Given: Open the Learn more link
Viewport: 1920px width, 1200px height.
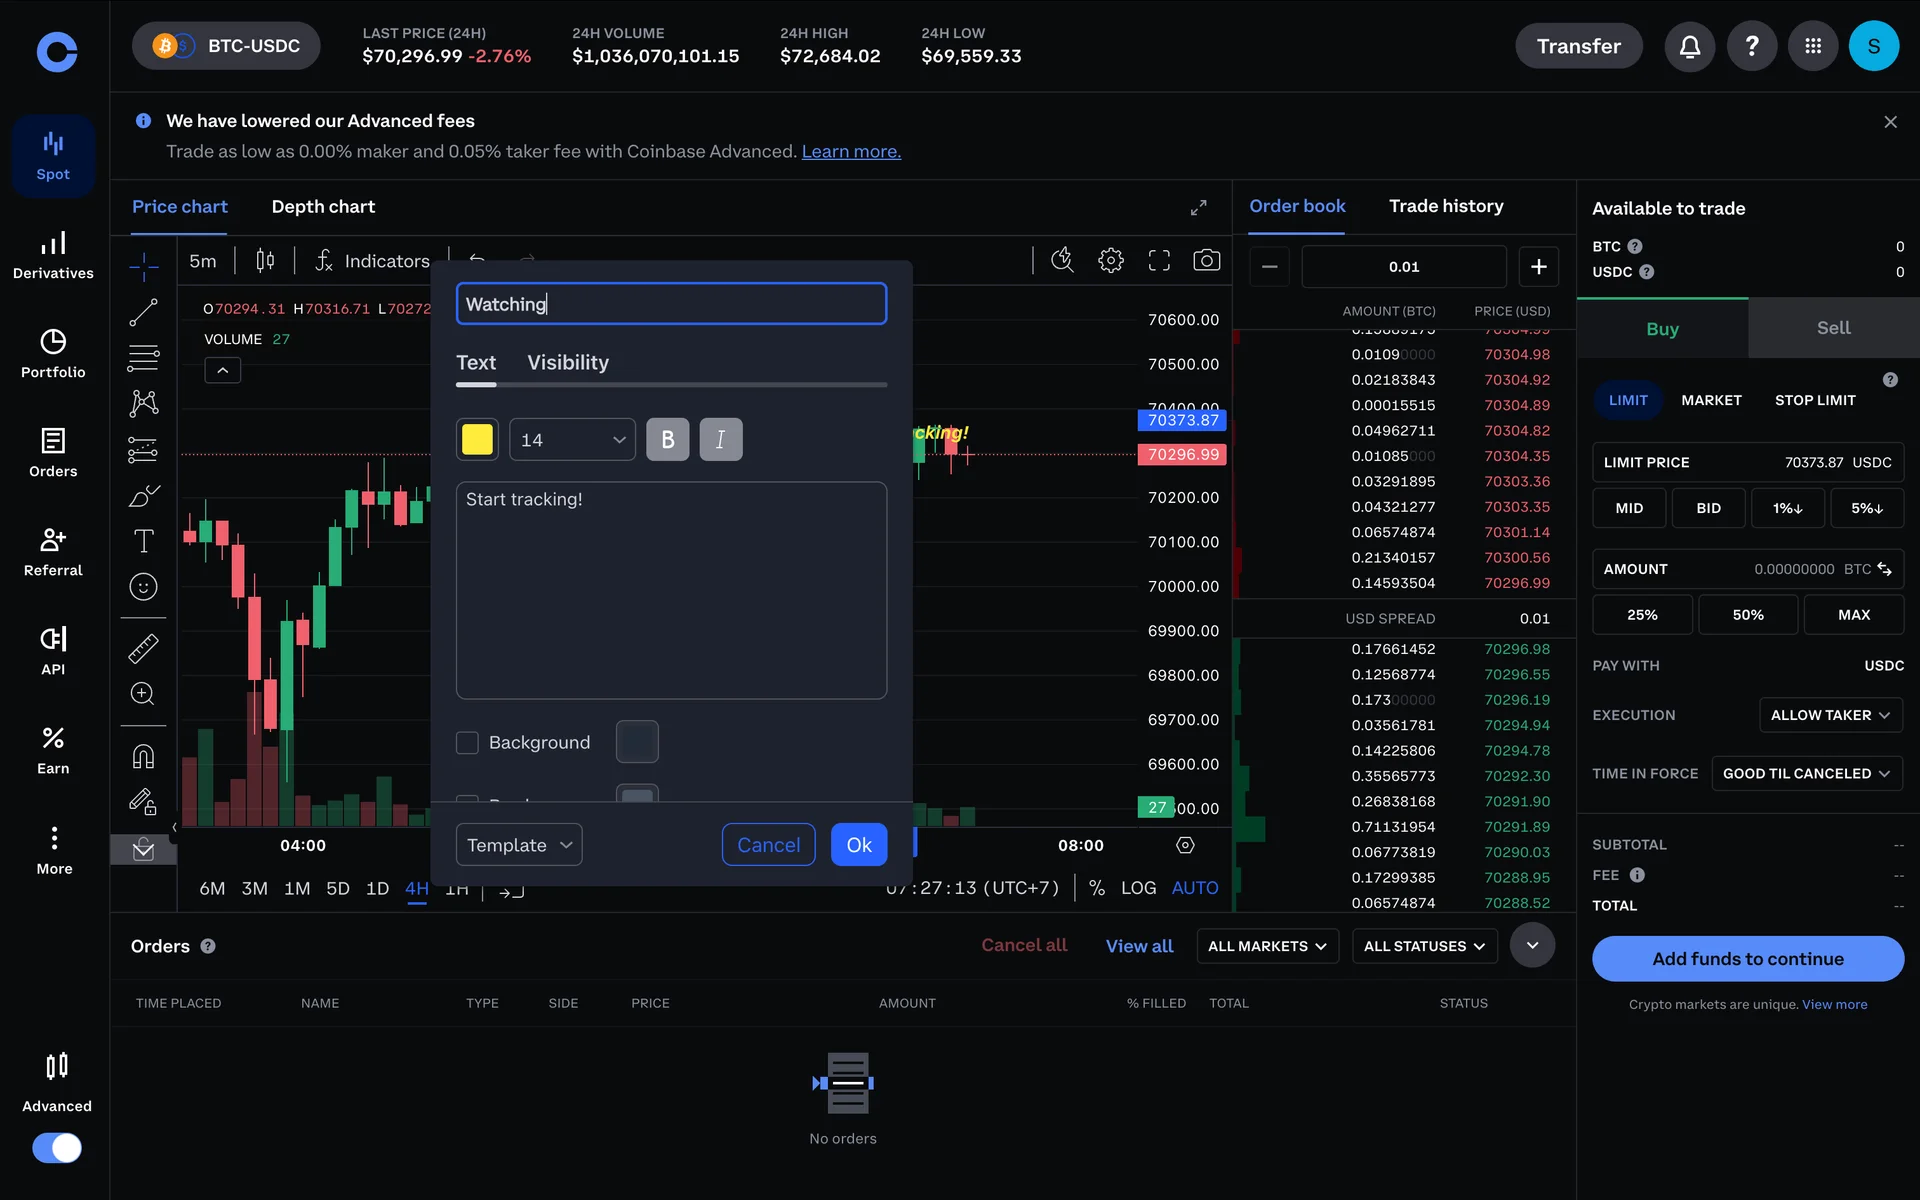Looking at the screenshot, I should pos(850,152).
